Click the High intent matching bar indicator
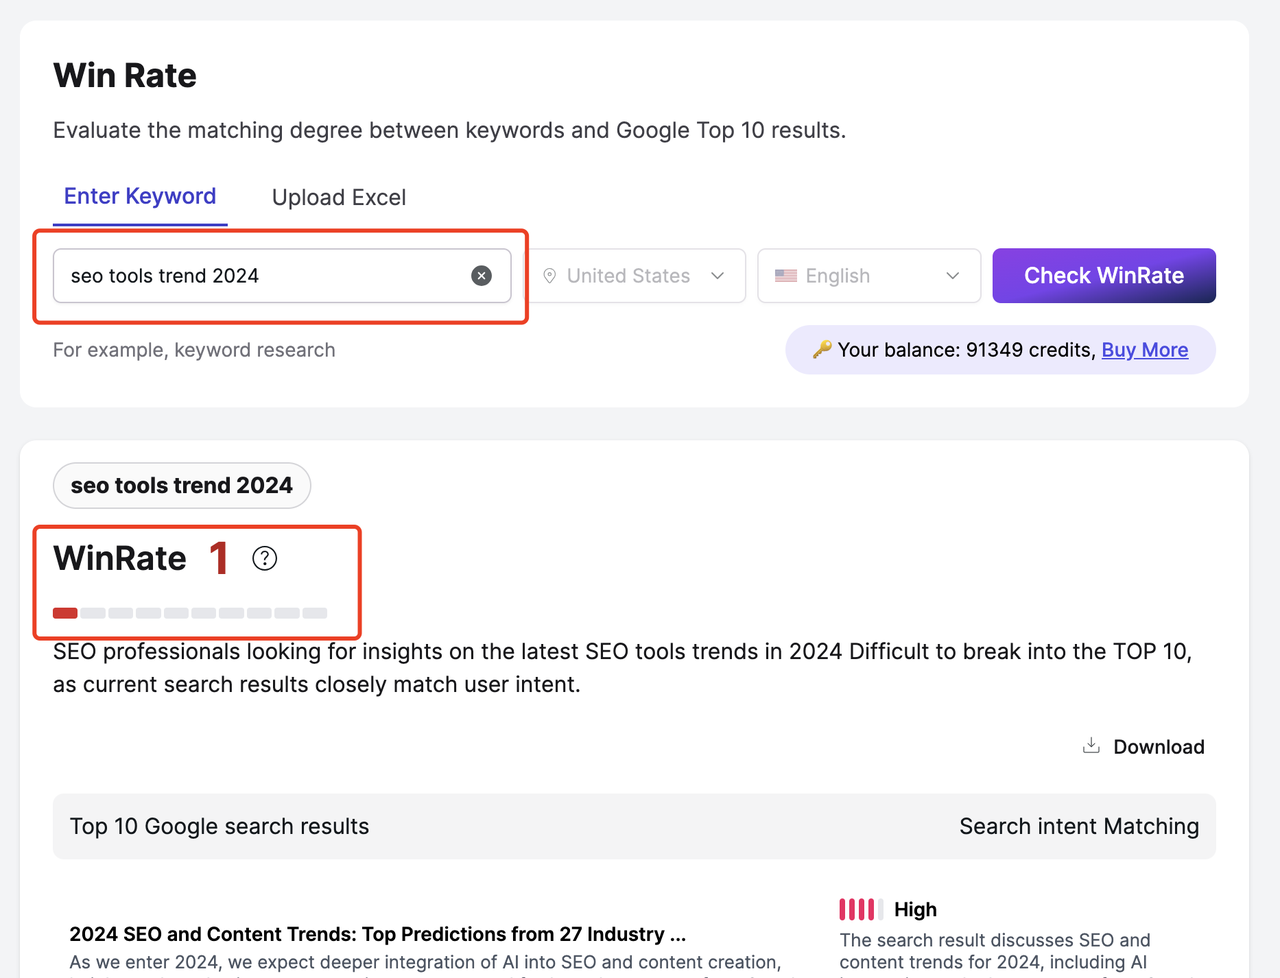This screenshot has height=978, width=1280. point(860,909)
